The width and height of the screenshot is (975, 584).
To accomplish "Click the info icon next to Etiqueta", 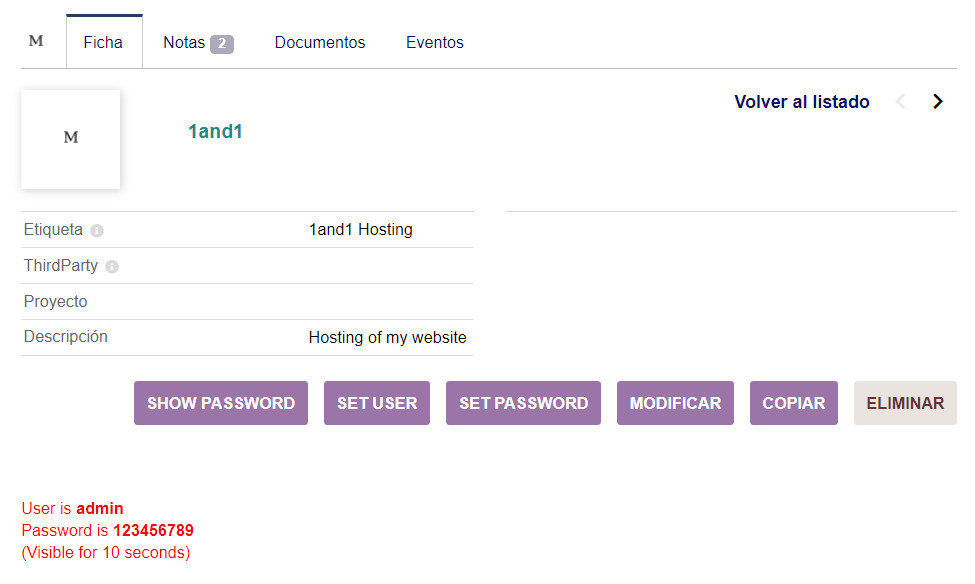I will click(97, 231).
